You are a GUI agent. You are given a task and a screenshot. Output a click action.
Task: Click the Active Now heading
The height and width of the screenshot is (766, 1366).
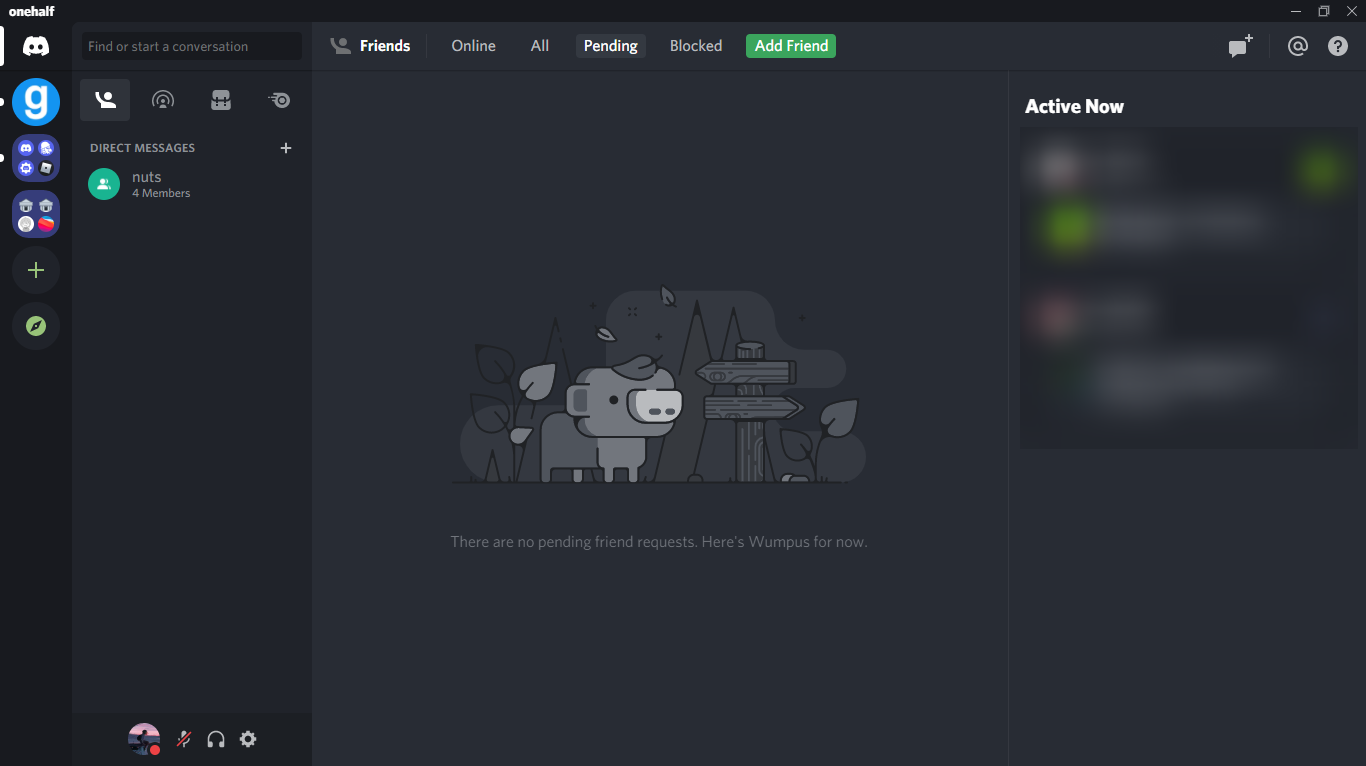click(x=1074, y=106)
